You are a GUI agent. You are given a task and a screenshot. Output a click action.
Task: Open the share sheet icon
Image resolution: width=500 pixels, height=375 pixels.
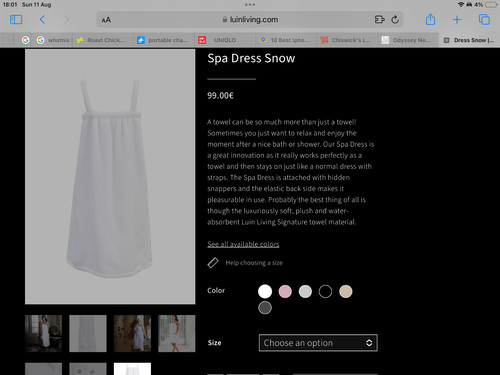pos(430,19)
